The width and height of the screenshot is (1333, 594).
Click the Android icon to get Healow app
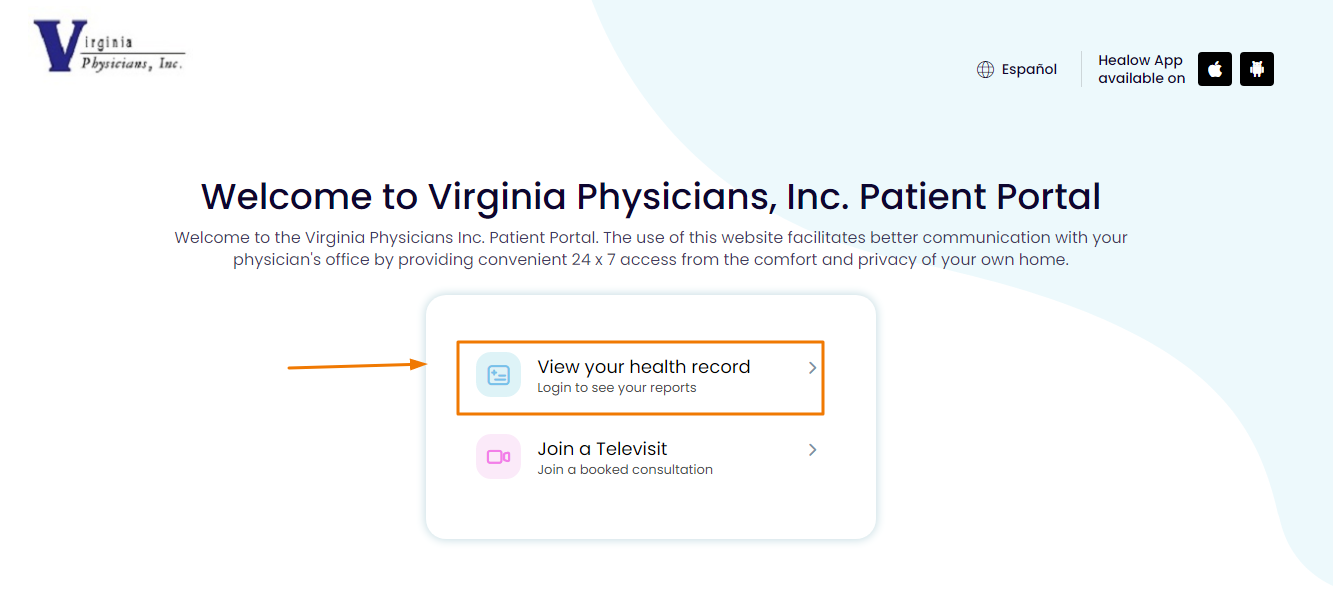pos(1256,68)
